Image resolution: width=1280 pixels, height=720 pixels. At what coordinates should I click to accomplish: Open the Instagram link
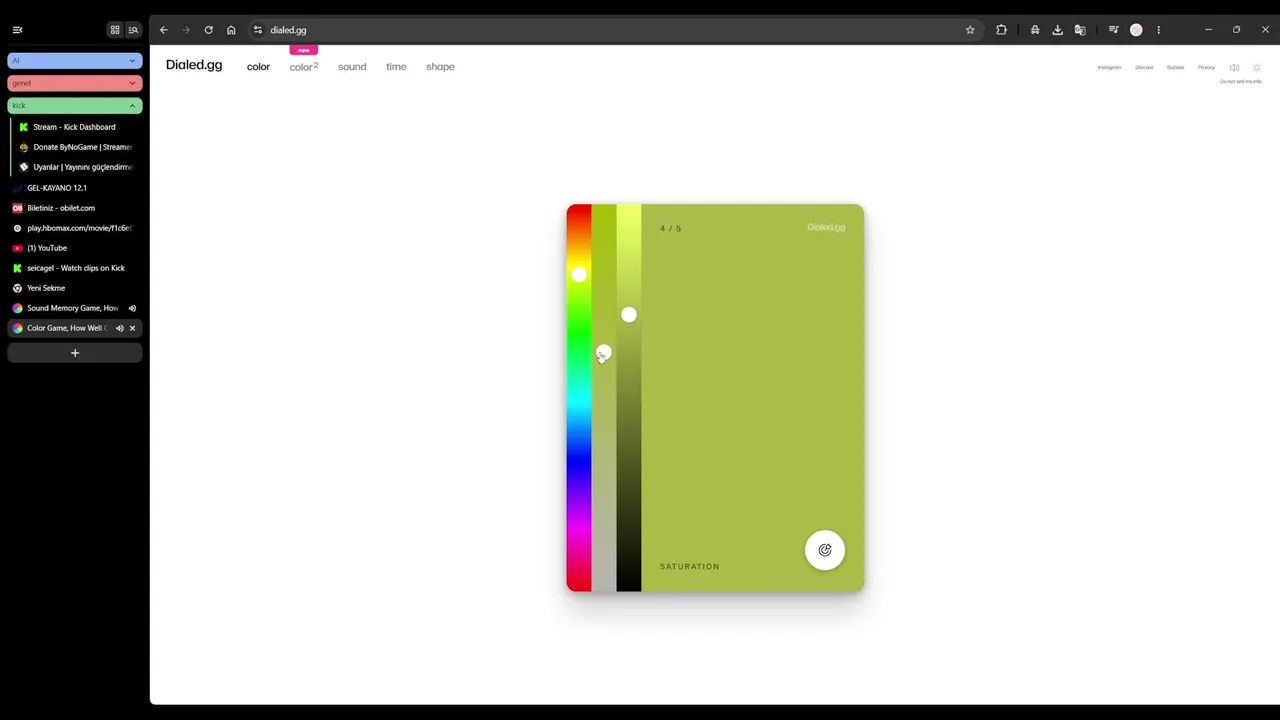tap(1109, 68)
